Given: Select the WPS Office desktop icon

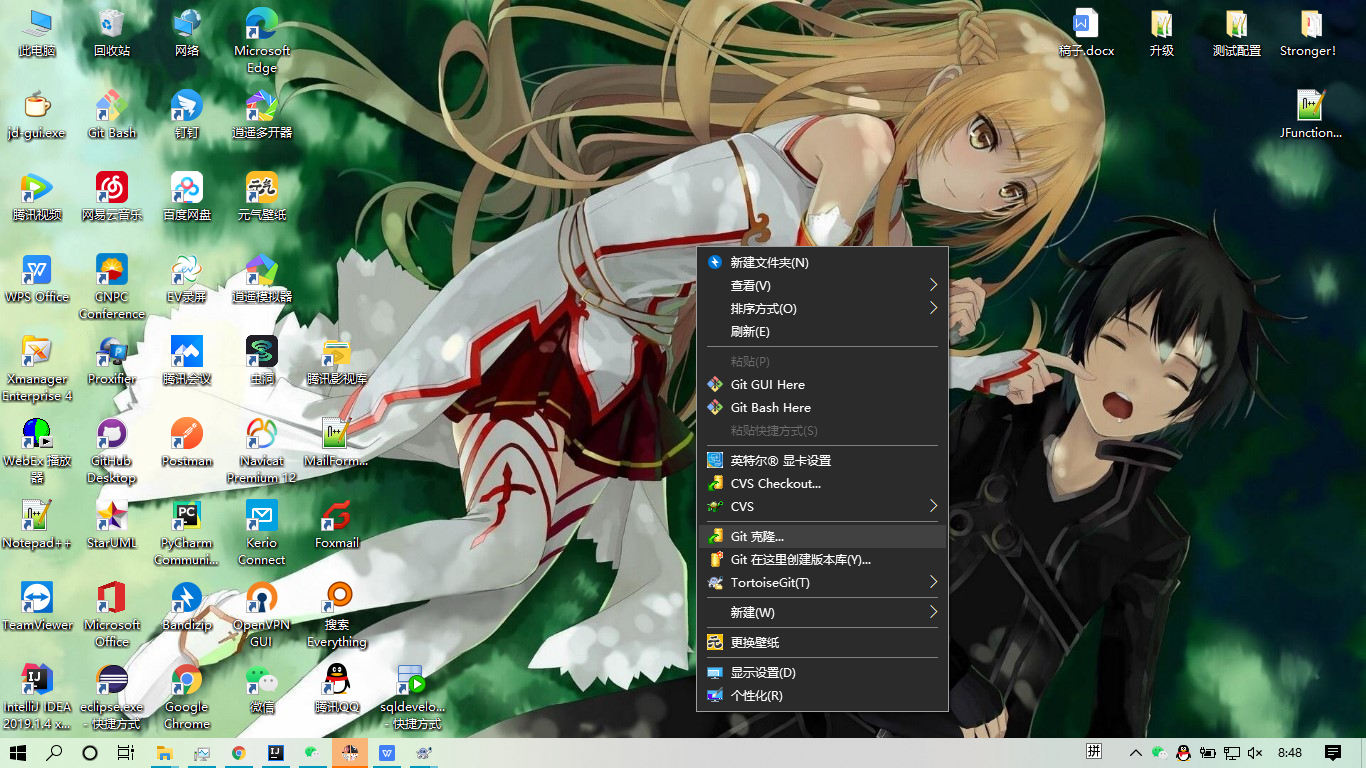Looking at the screenshot, I should click(x=37, y=278).
